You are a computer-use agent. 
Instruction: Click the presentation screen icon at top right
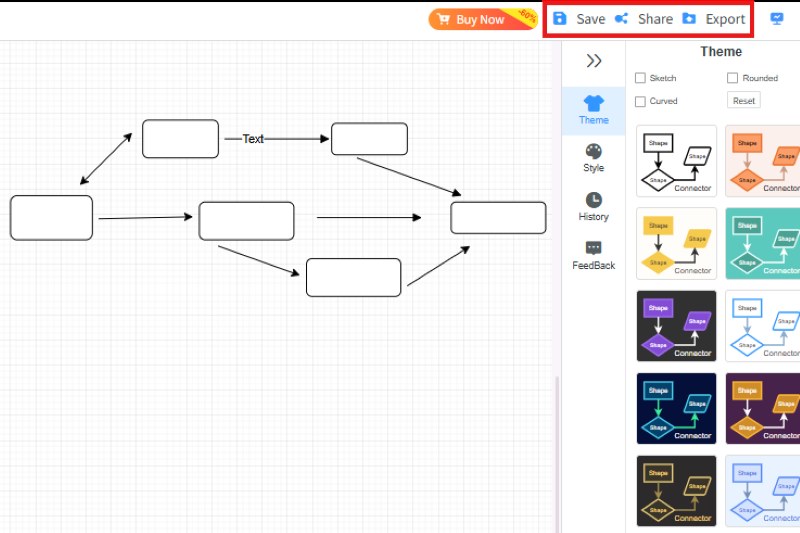(777, 19)
